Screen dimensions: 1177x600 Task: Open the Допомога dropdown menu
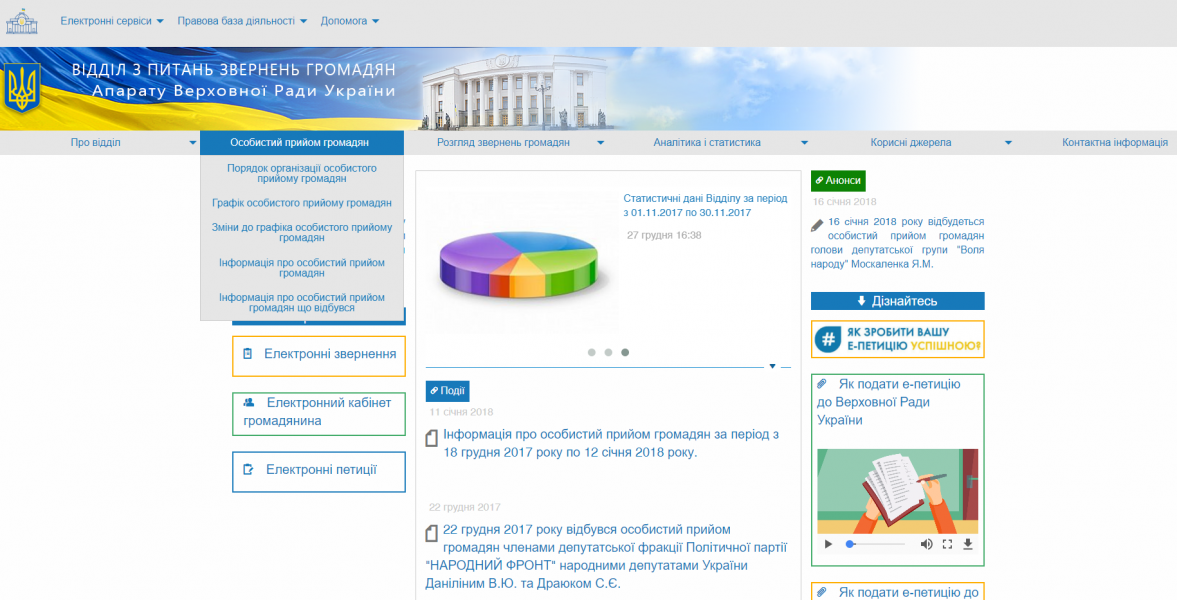[350, 21]
